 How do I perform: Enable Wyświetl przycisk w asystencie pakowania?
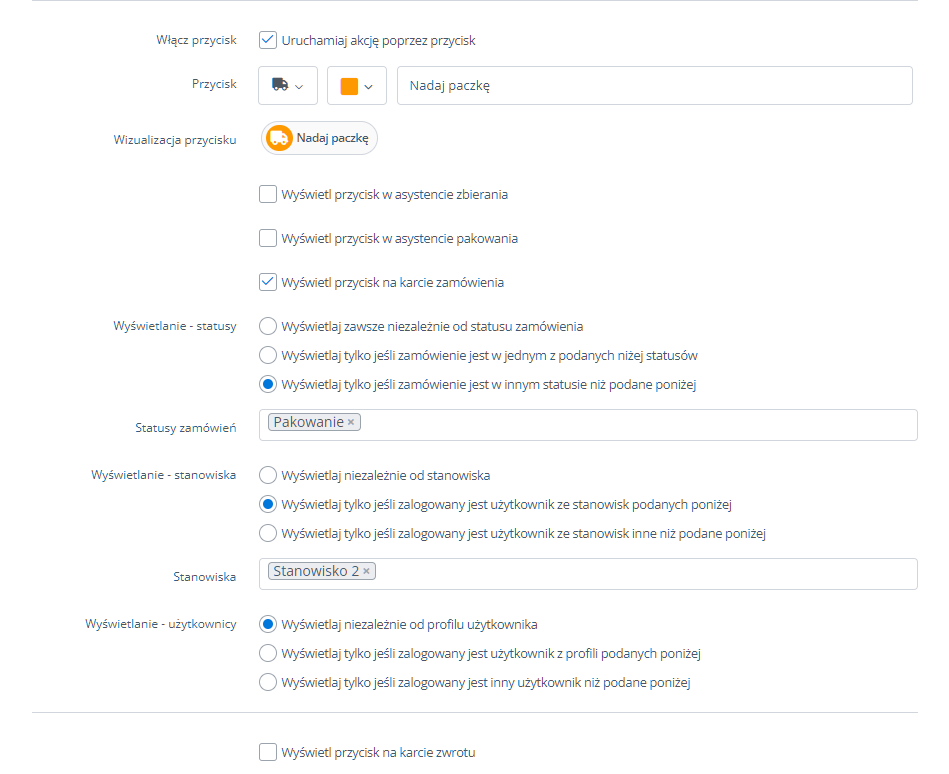tap(268, 238)
